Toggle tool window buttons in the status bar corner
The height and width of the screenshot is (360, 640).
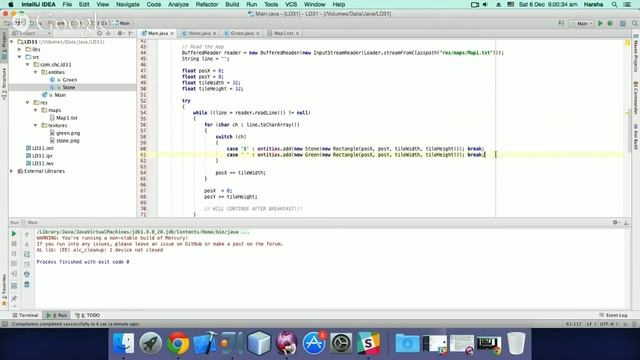pos(4,324)
